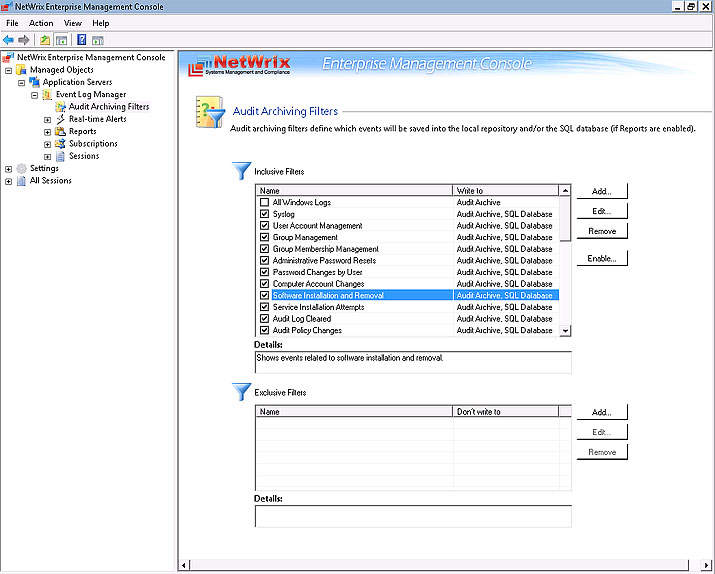Click the Name column header in Inclusive Filters
Screen dimensions: 715x574
click(354, 191)
